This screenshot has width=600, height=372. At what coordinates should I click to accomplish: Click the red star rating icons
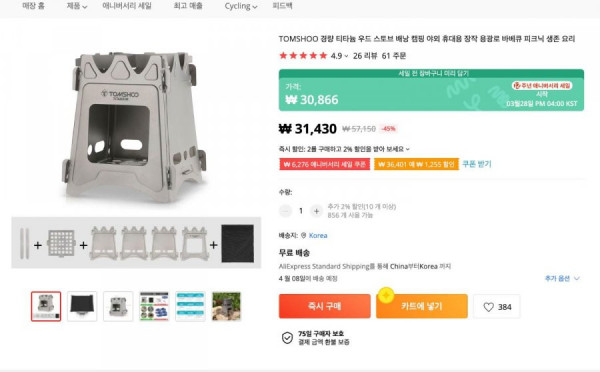(x=303, y=56)
